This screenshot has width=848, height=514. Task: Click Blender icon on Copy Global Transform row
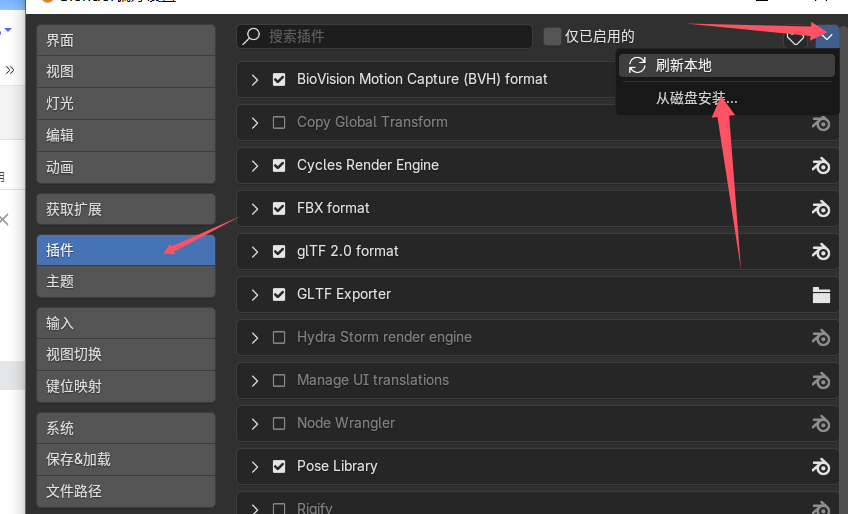click(821, 123)
